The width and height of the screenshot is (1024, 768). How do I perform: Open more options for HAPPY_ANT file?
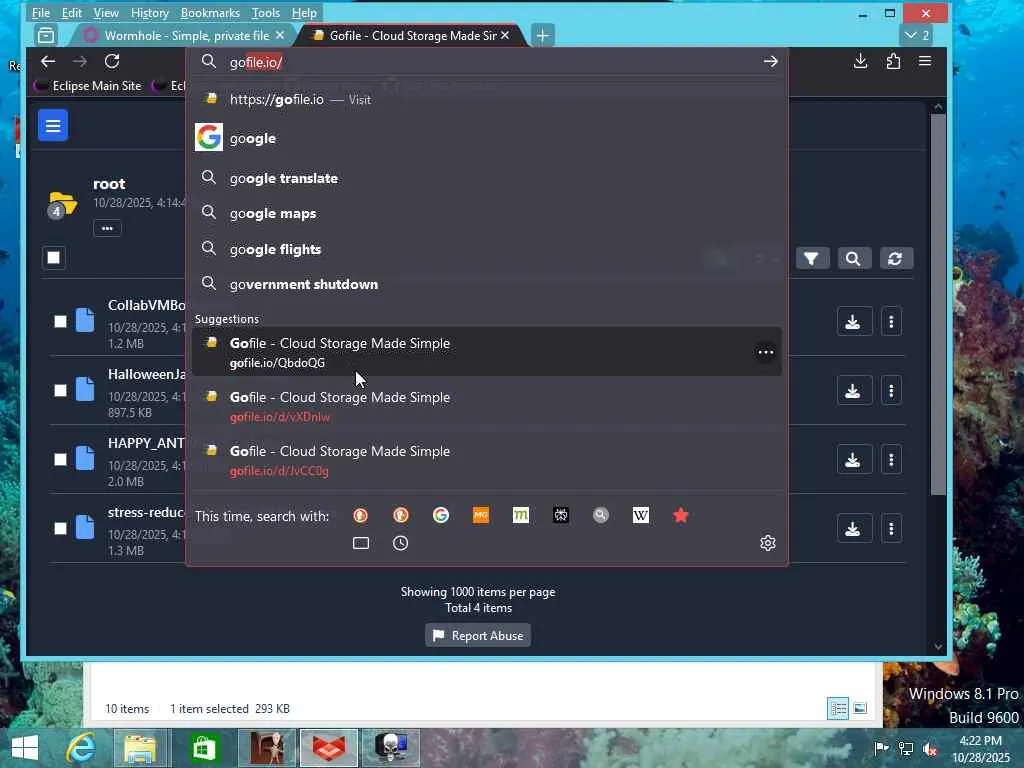click(891, 460)
